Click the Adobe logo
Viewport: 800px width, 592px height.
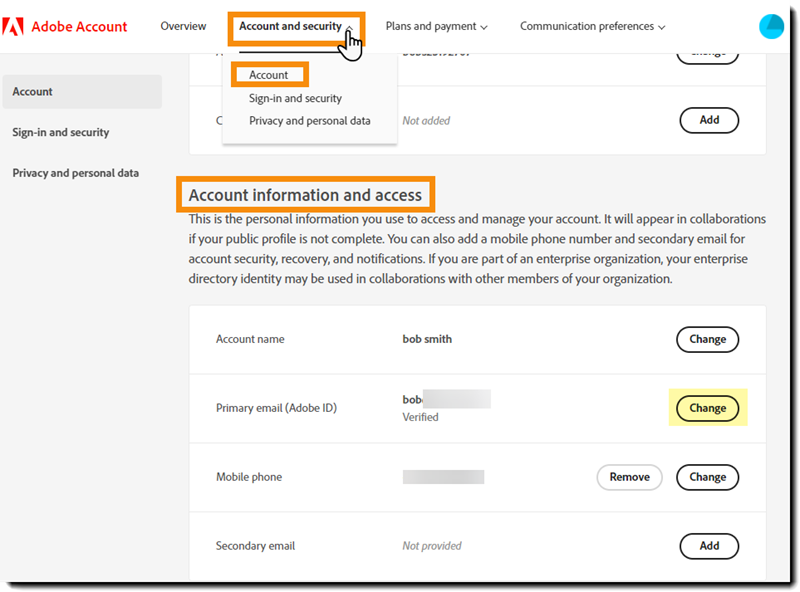(x=15, y=26)
